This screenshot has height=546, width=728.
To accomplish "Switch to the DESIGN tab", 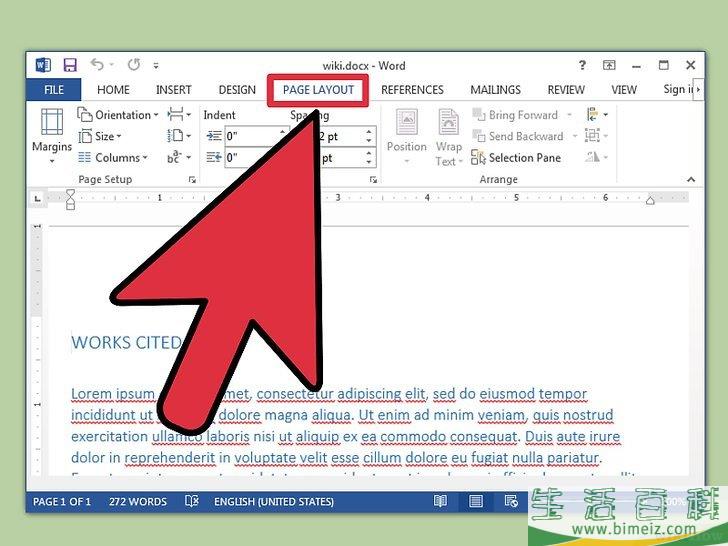I will 237,90.
